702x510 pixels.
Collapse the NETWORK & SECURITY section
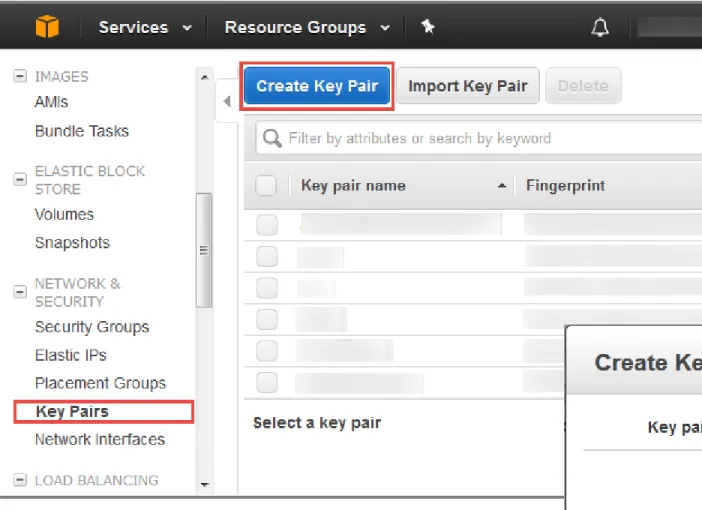pyautogui.click(x=20, y=292)
